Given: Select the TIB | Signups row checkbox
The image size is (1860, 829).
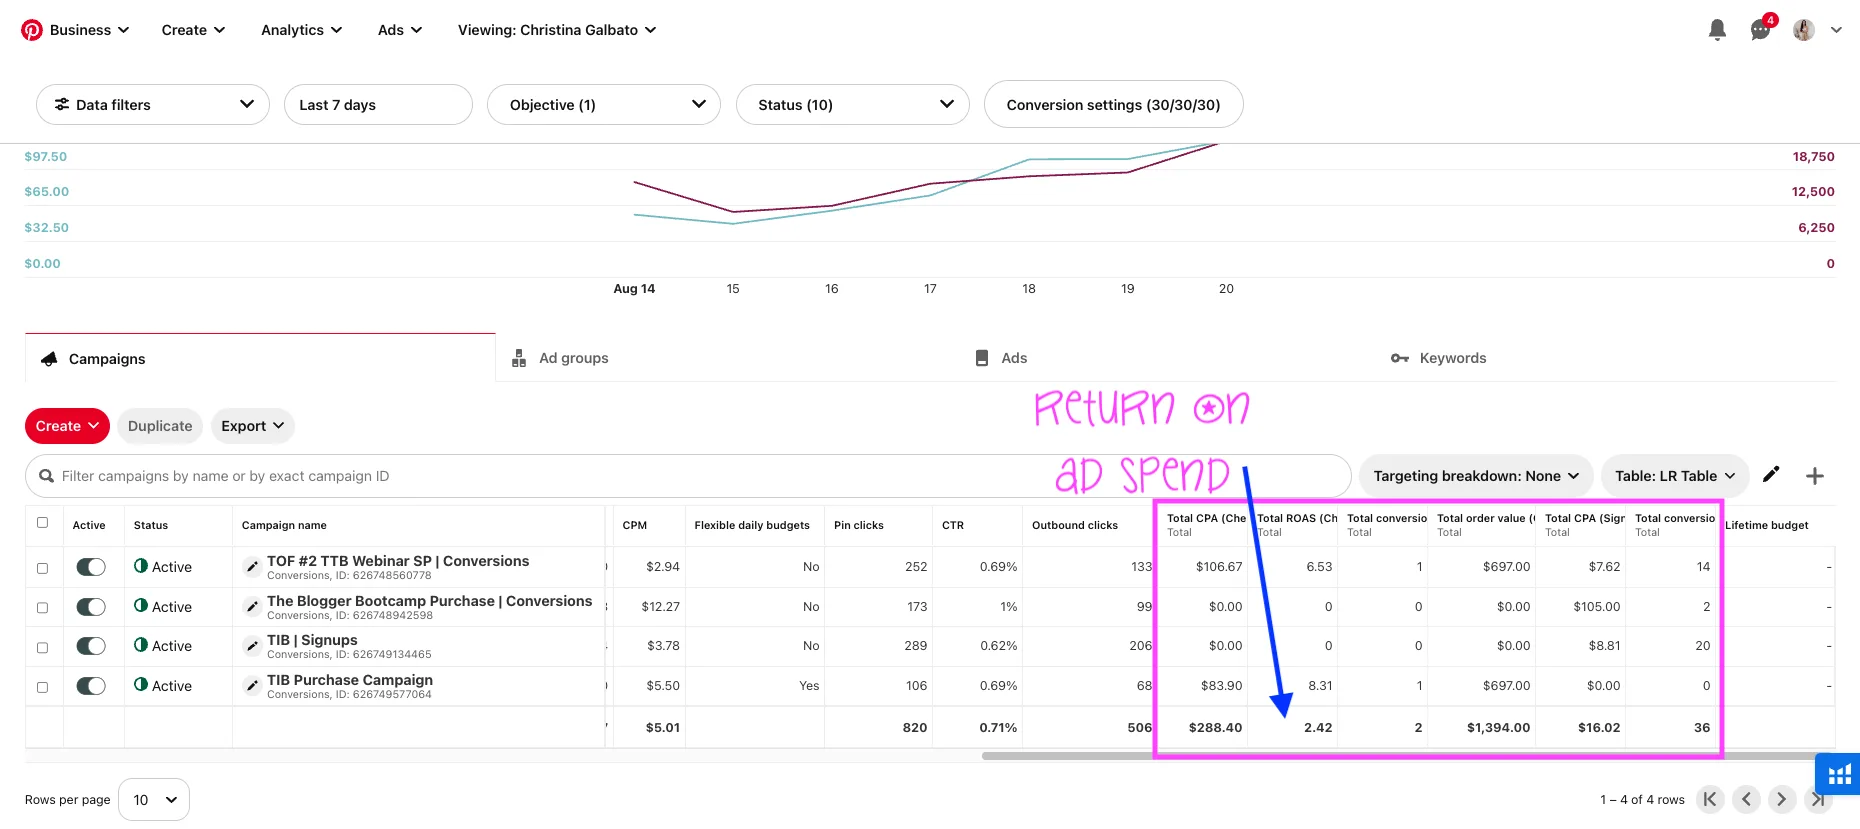Looking at the screenshot, I should click(42, 648).
